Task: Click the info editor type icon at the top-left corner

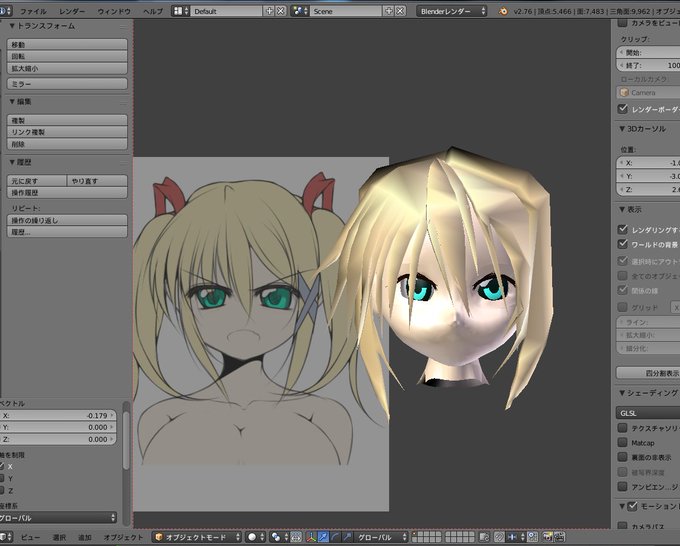Action: (x=4, y=11)
